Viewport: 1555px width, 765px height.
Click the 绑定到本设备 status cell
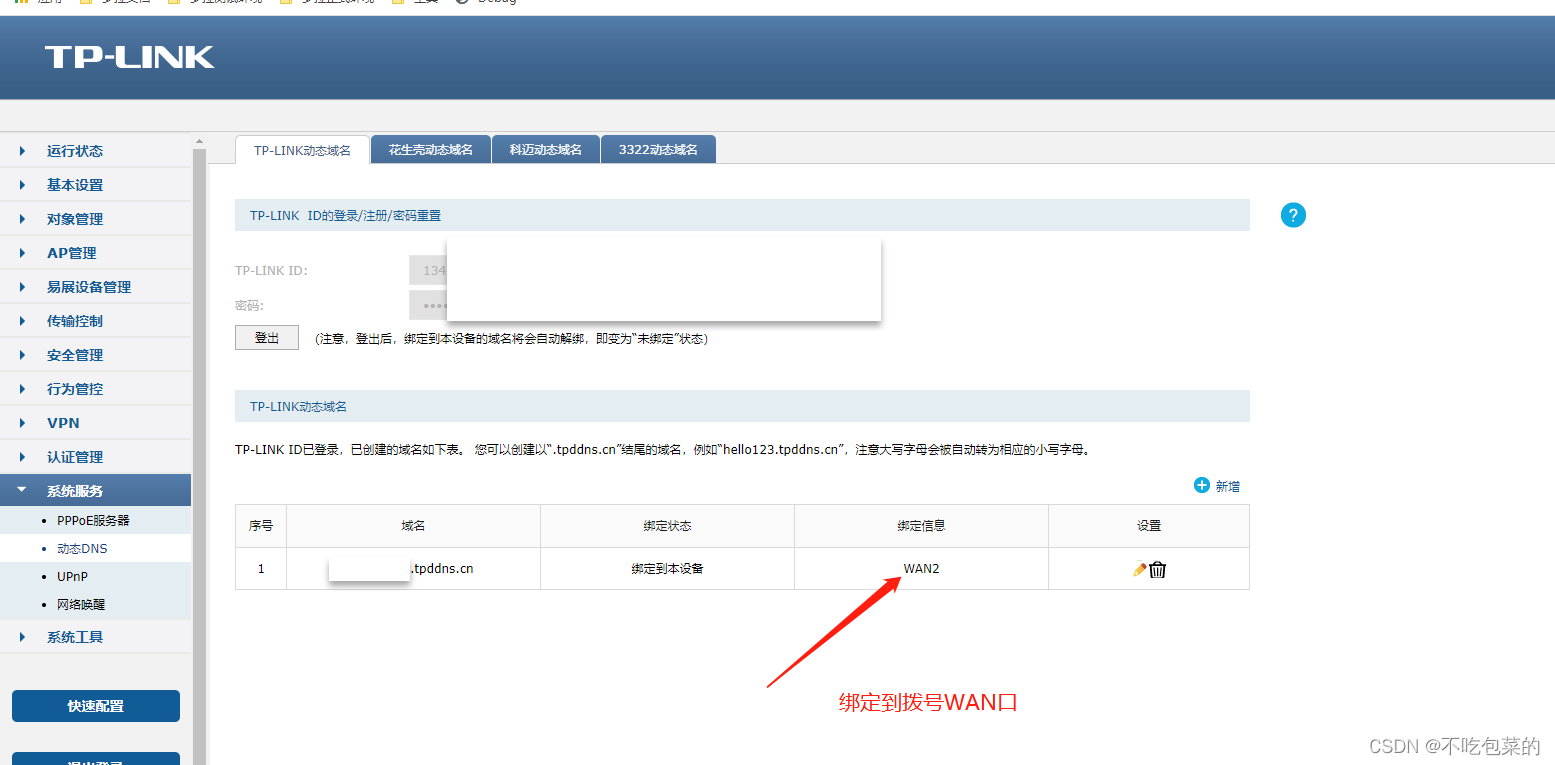pyautogui.click(x=667, y=569)
